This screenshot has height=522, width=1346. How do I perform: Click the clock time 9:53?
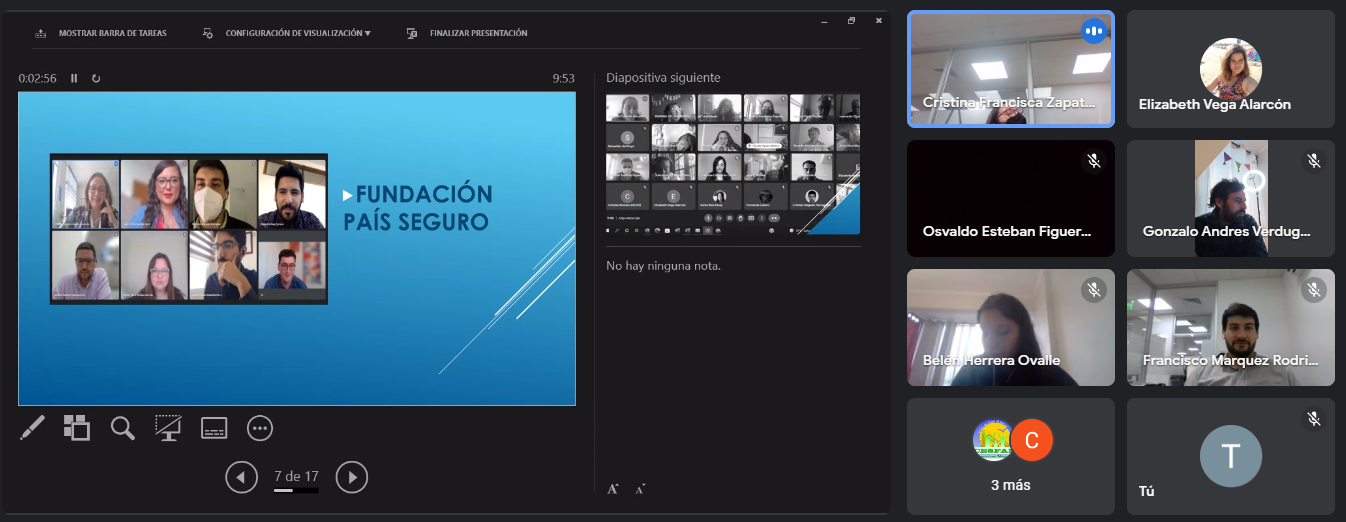[564, 78]
